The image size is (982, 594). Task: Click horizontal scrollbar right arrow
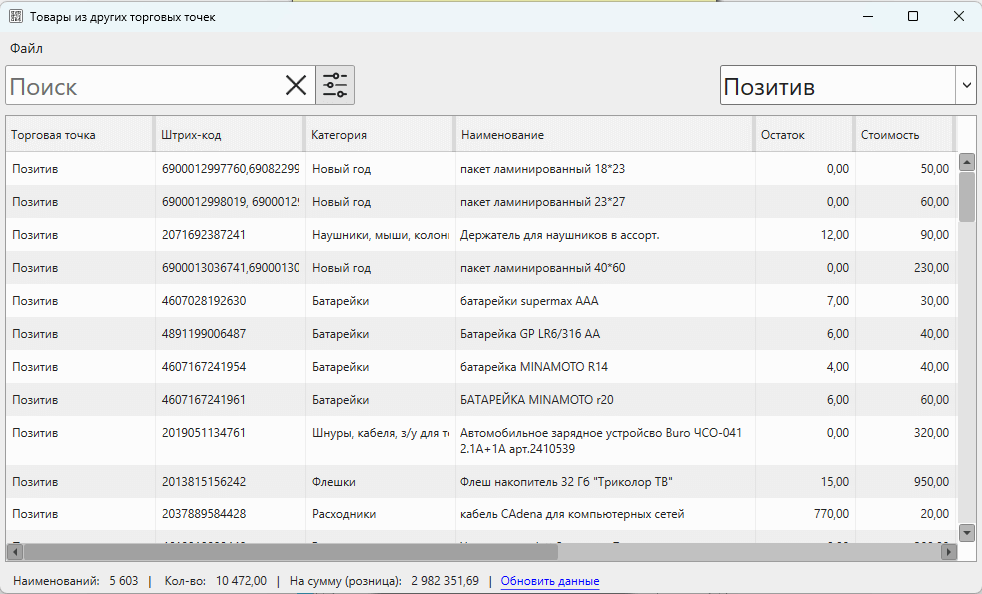pos(948,551)
